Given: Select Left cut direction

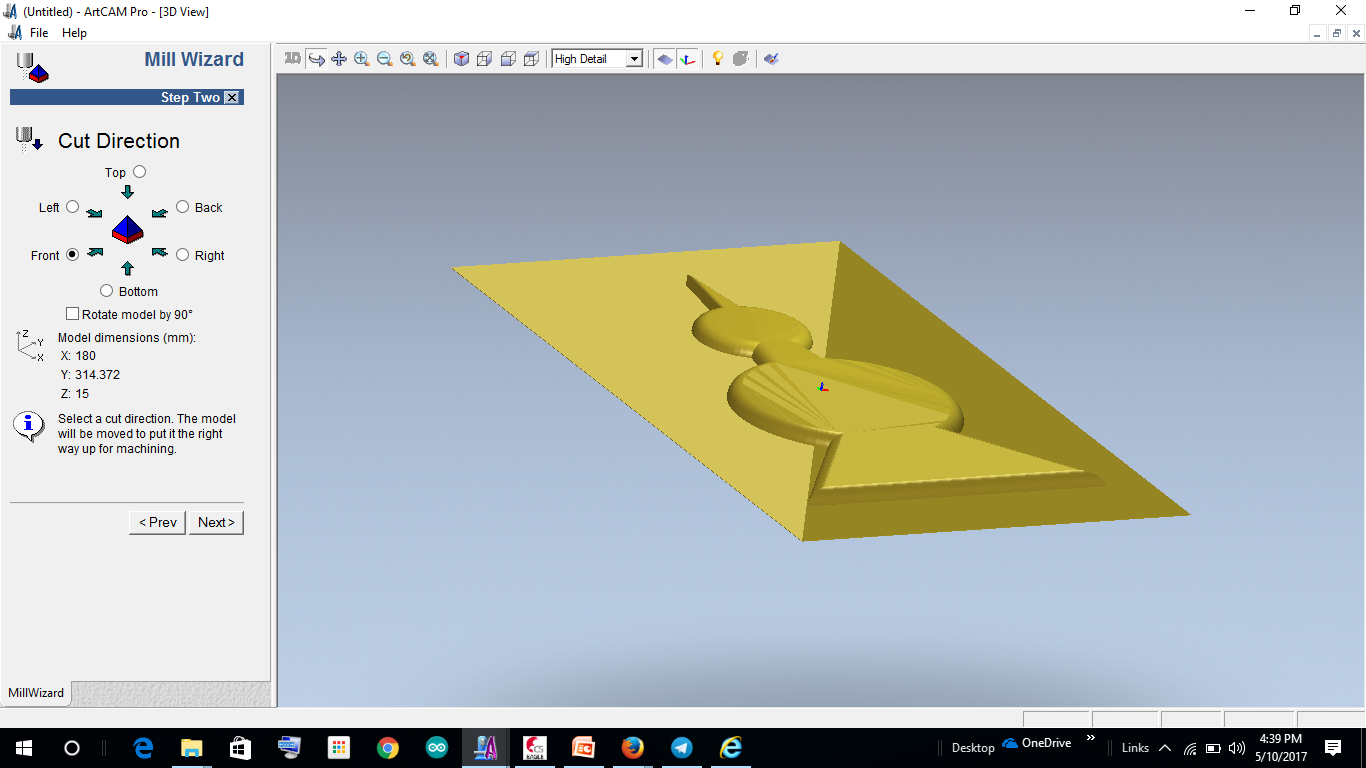Looking at the screenshot, I should 72,207.
